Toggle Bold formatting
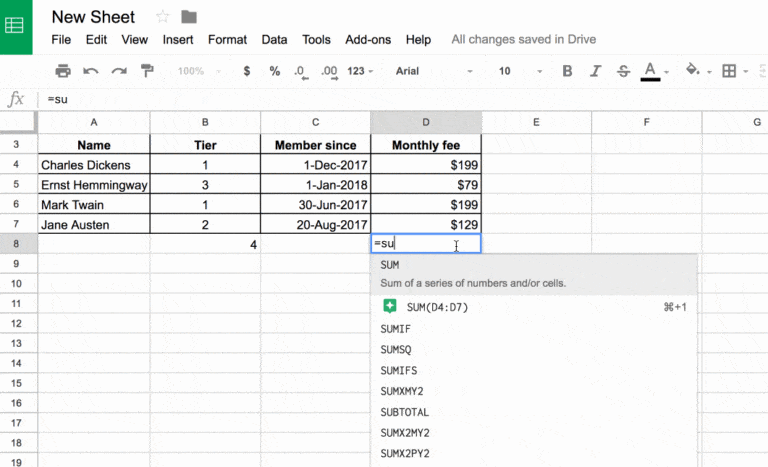The image size is (768, 467). 567,71
